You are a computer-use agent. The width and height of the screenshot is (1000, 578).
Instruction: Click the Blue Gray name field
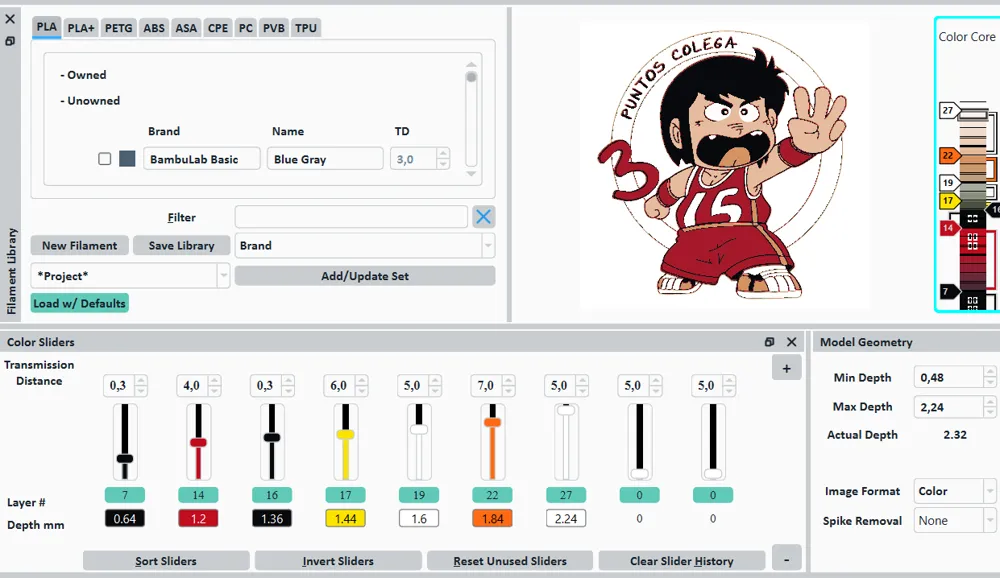point(325,159)
